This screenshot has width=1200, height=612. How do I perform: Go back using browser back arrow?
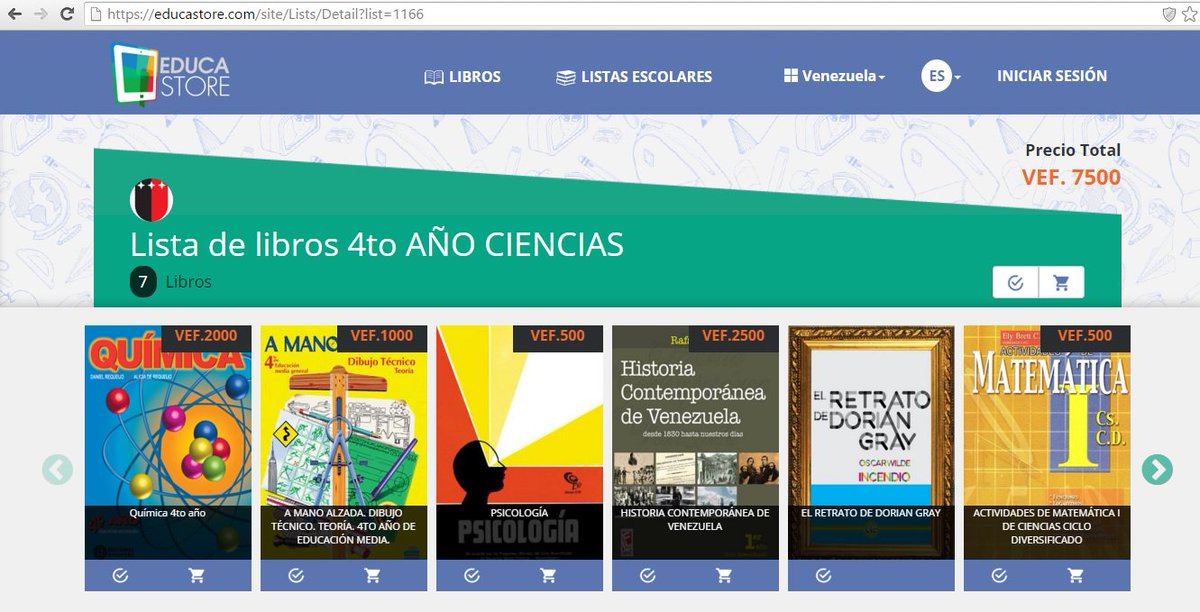coord(15,15)
